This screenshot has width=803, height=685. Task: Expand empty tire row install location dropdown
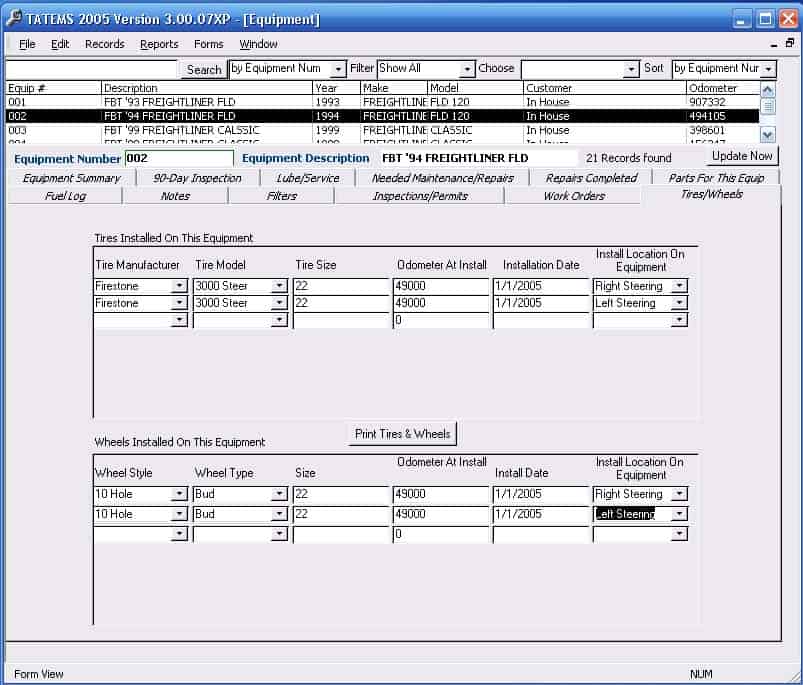(679, 320)
